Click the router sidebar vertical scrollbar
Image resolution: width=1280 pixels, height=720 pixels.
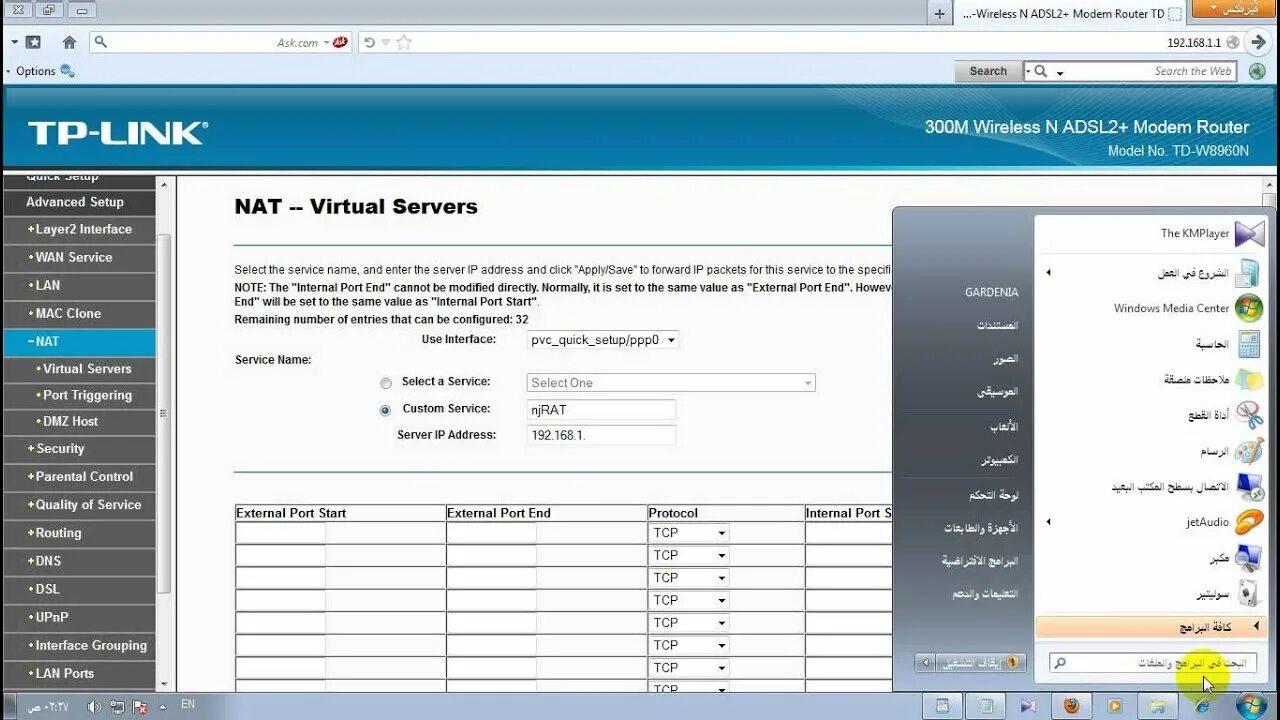coord(164,413)
